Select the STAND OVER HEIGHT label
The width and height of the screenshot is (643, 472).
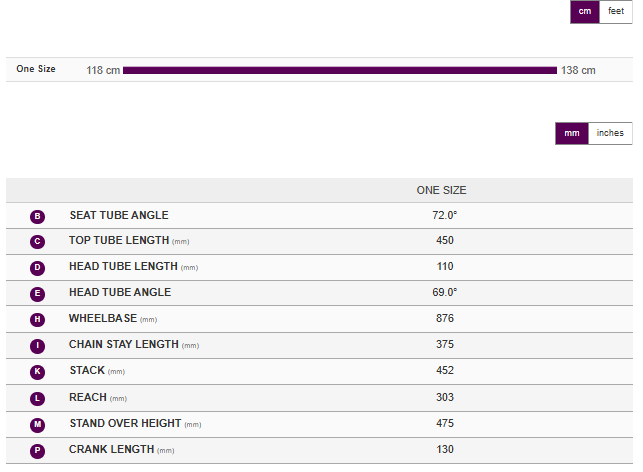[125, 423]
